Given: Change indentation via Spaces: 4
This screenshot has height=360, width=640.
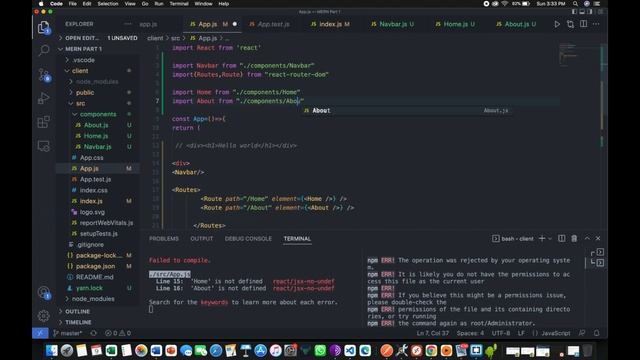Looking at the screenshot, I should [470, 333].
